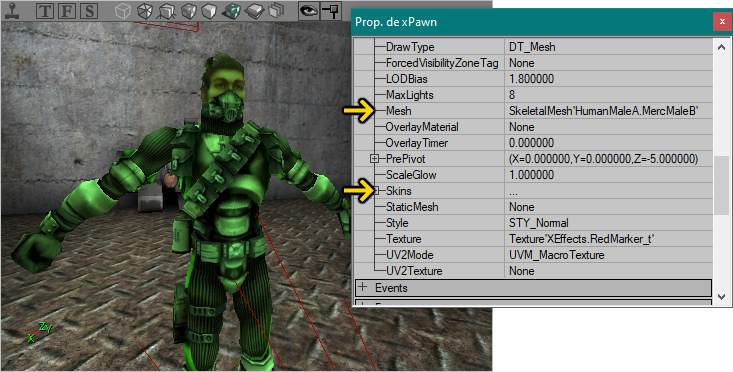Select the LODBias property name
This screenshot has height=372, width=733.
(406, 79)
